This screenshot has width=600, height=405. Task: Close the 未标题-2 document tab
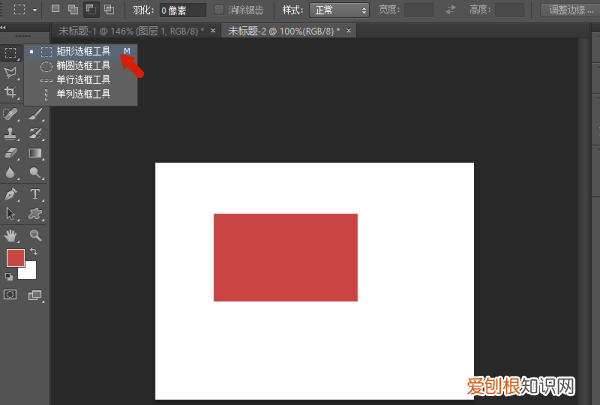coord(349,31)
